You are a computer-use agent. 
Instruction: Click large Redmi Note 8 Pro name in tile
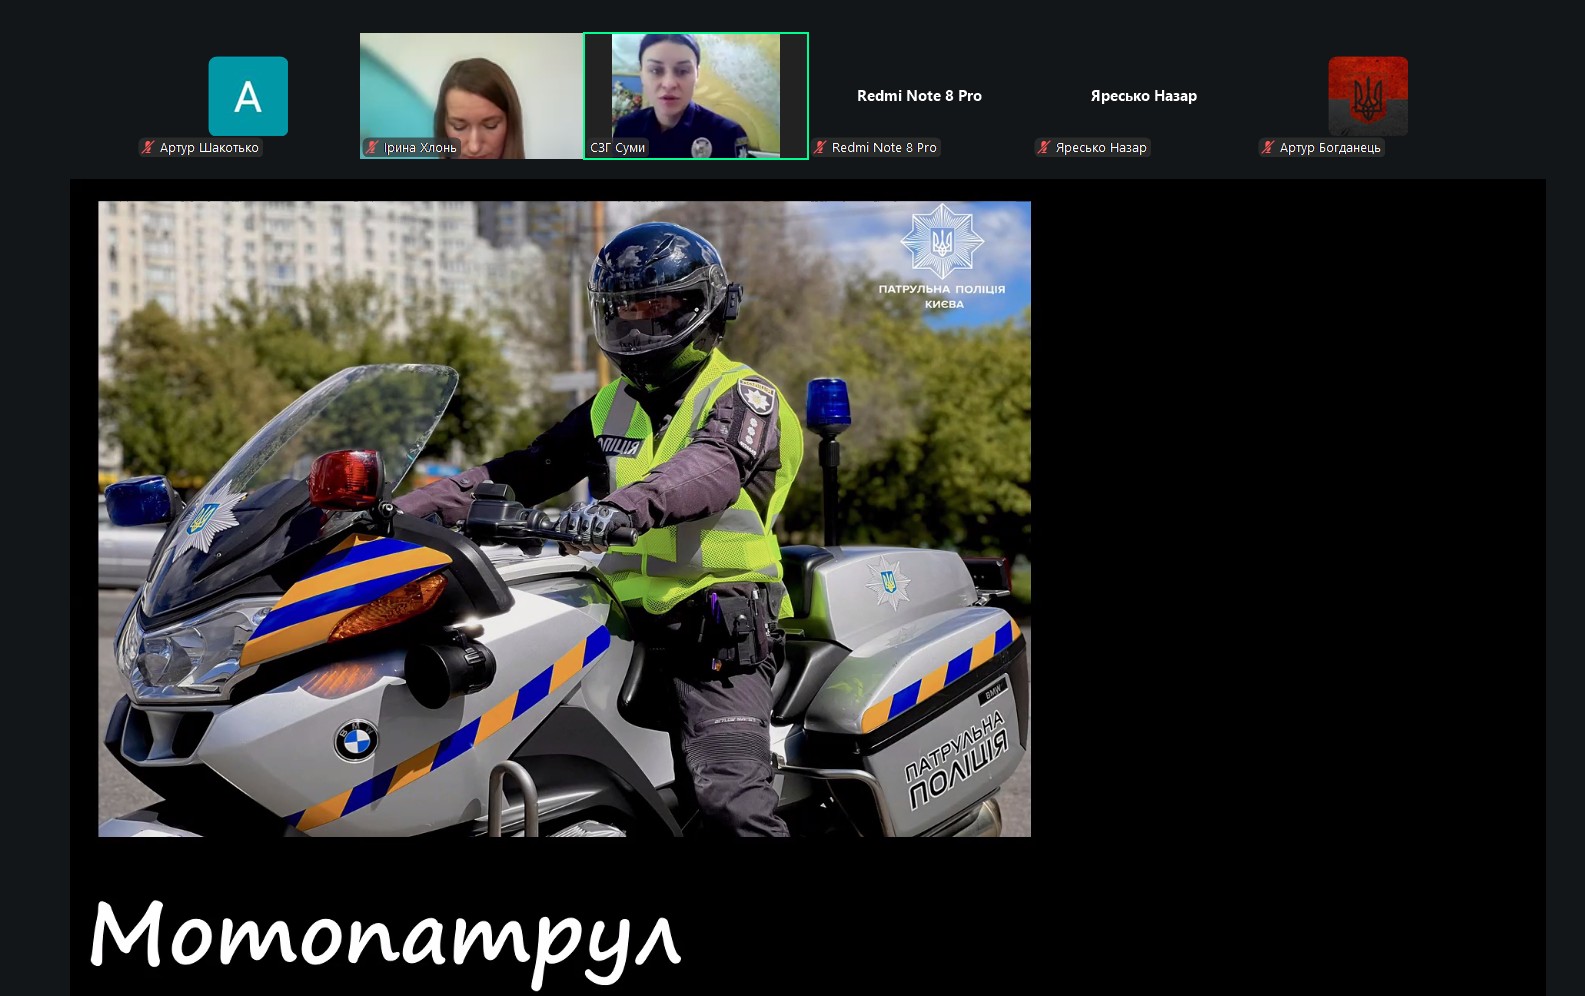(919, 96)
